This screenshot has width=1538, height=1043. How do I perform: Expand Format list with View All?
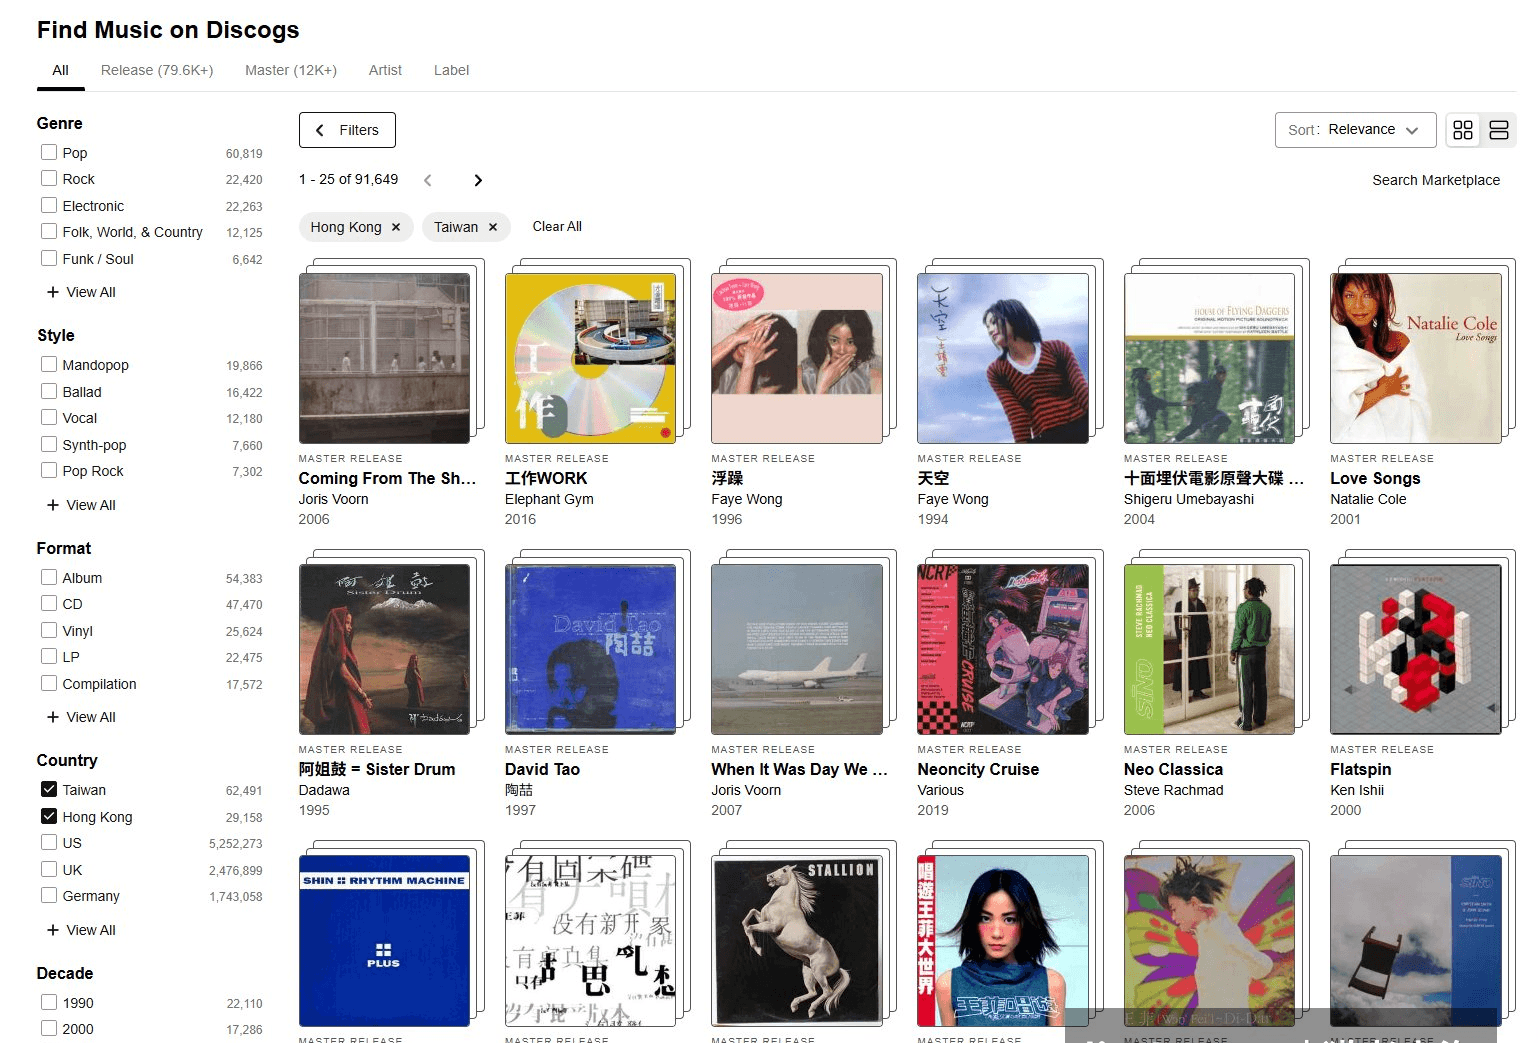[x=81, y=717]
